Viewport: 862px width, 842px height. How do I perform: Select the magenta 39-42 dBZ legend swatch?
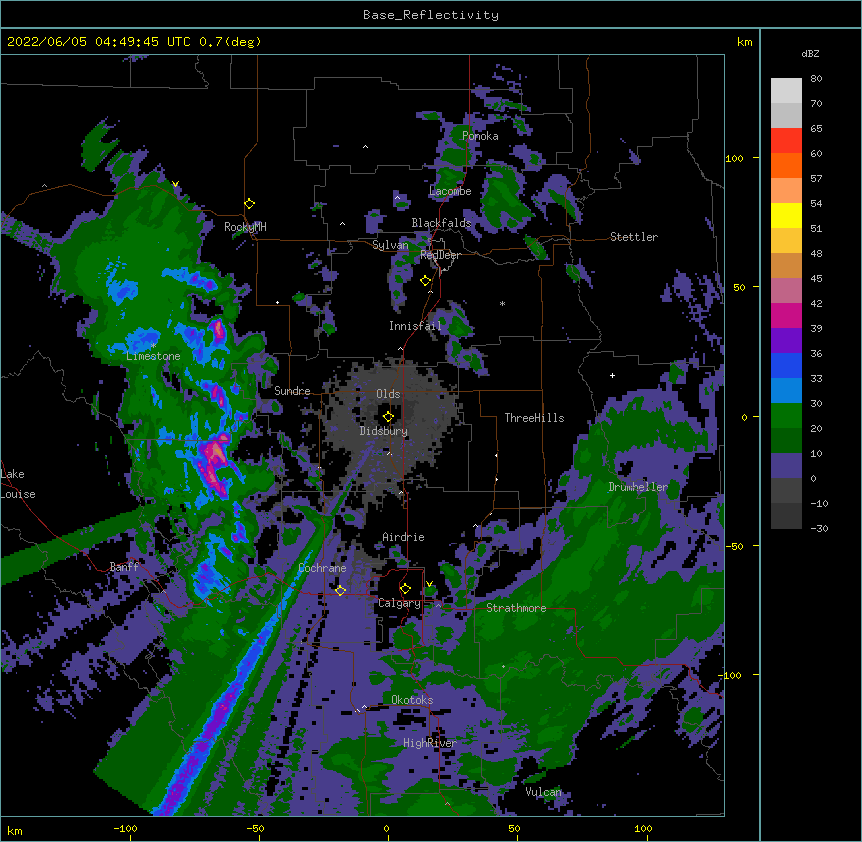[786, 315]
